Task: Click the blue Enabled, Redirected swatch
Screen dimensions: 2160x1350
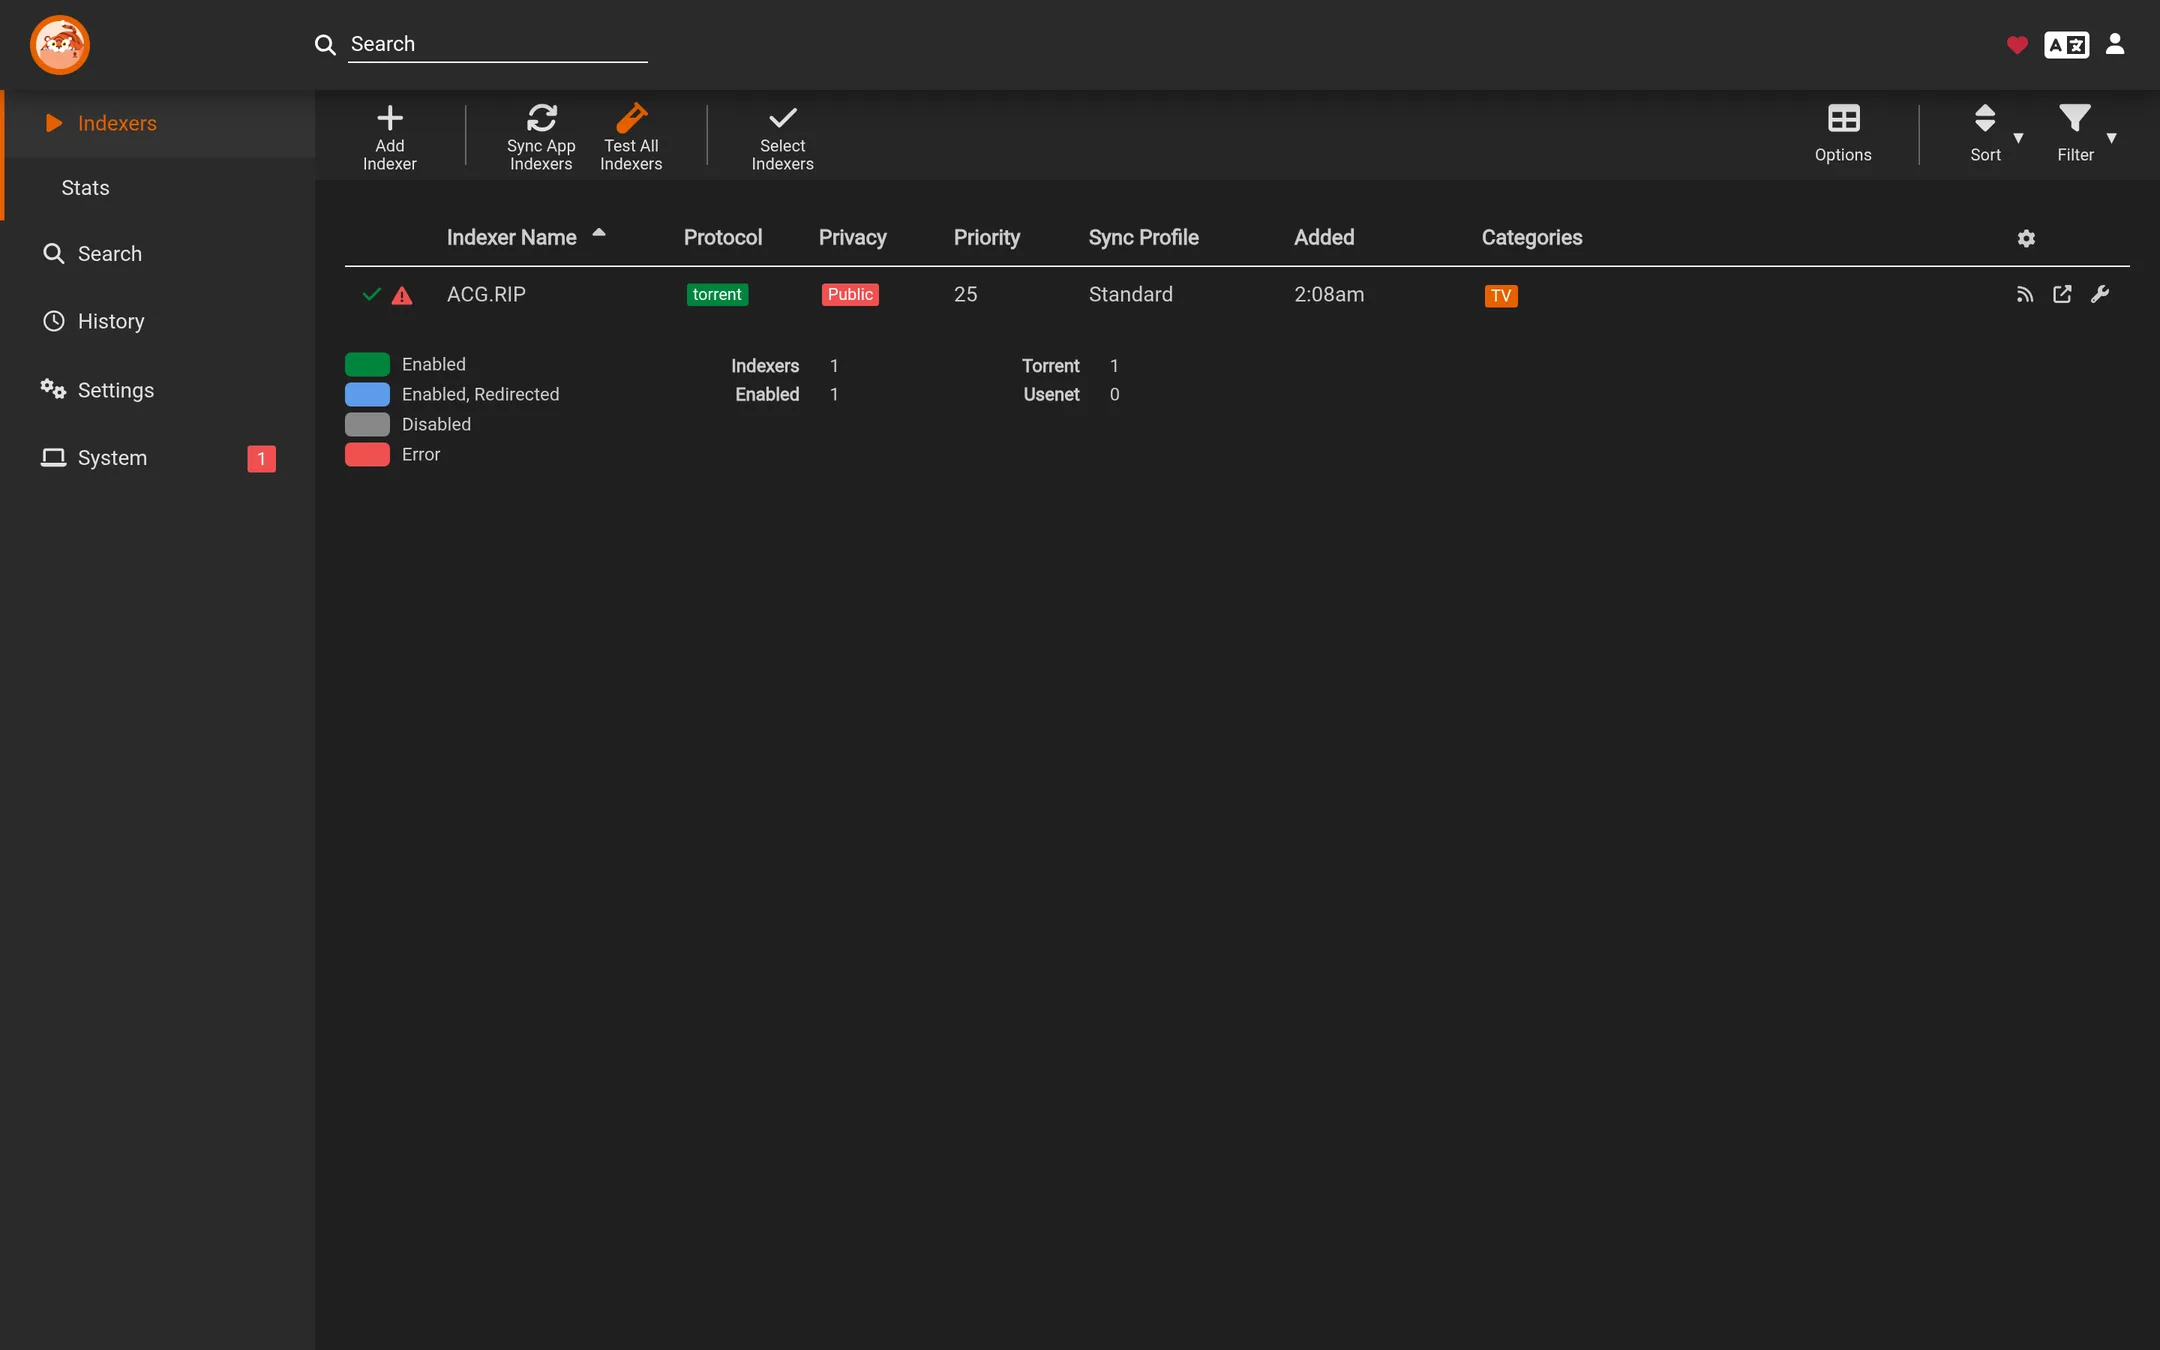Action: [367, 394]
